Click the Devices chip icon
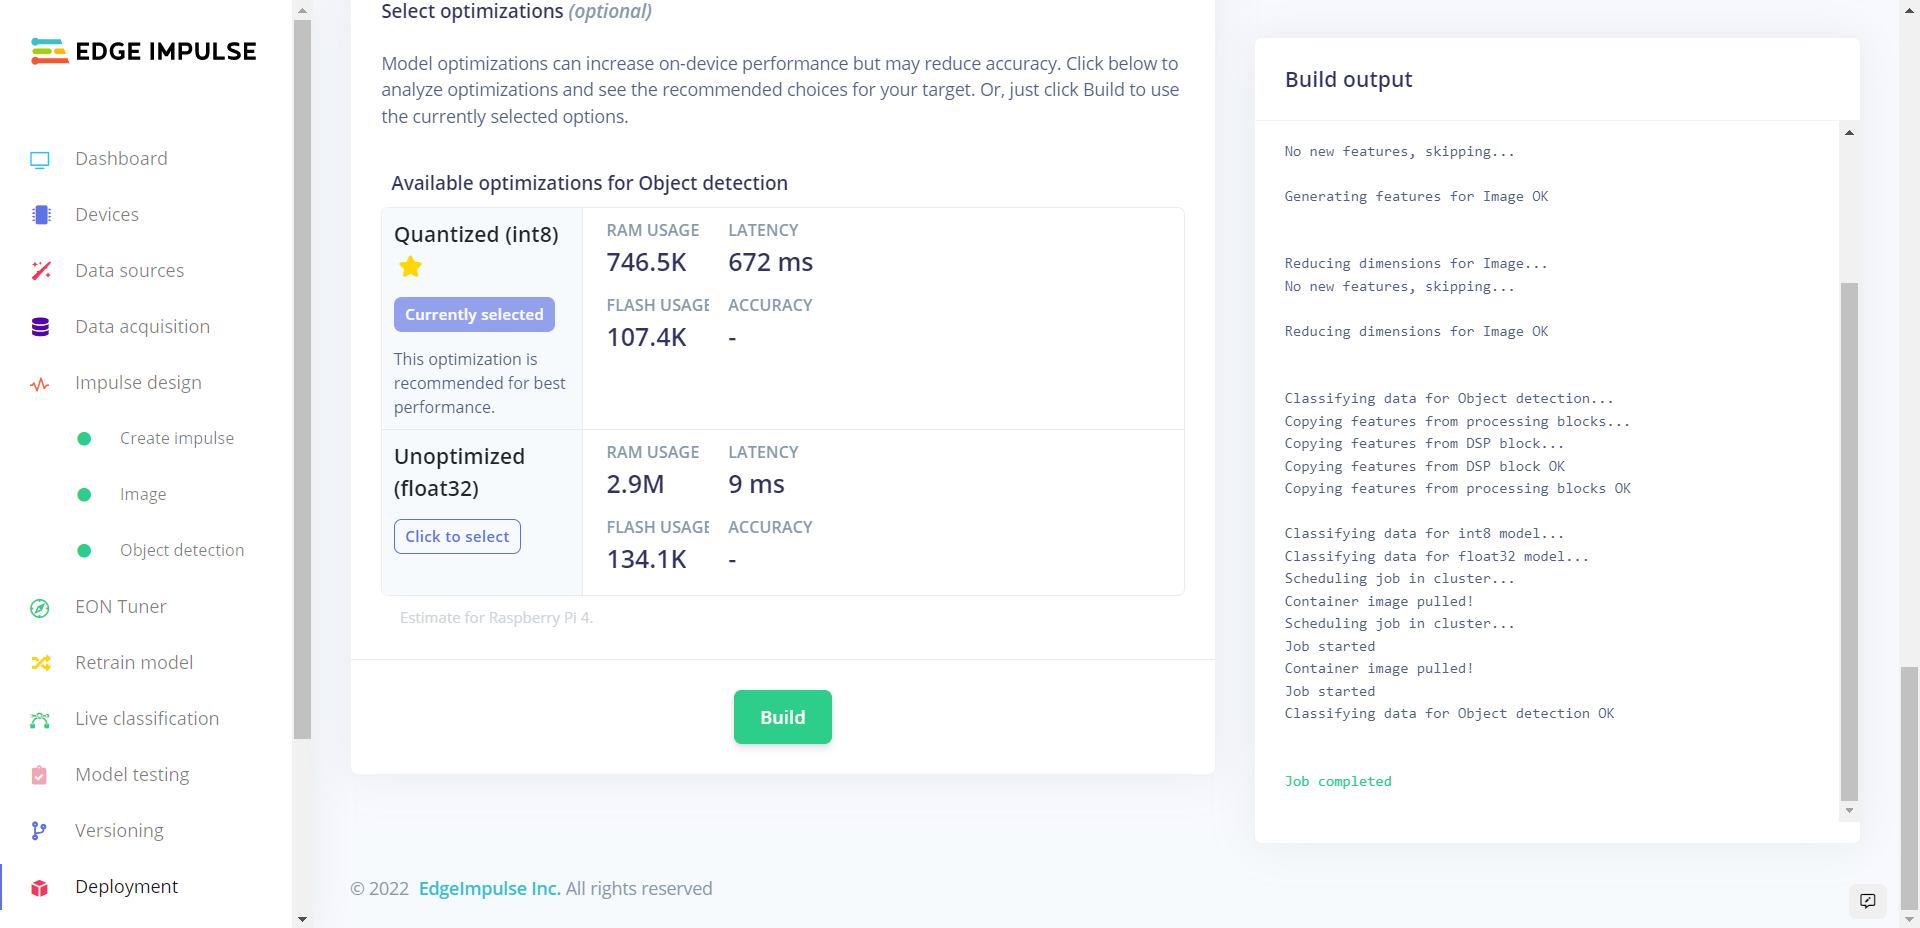The height and width of the screenshot is (928, 1920). pyautogui.click(x=40, y=215)
